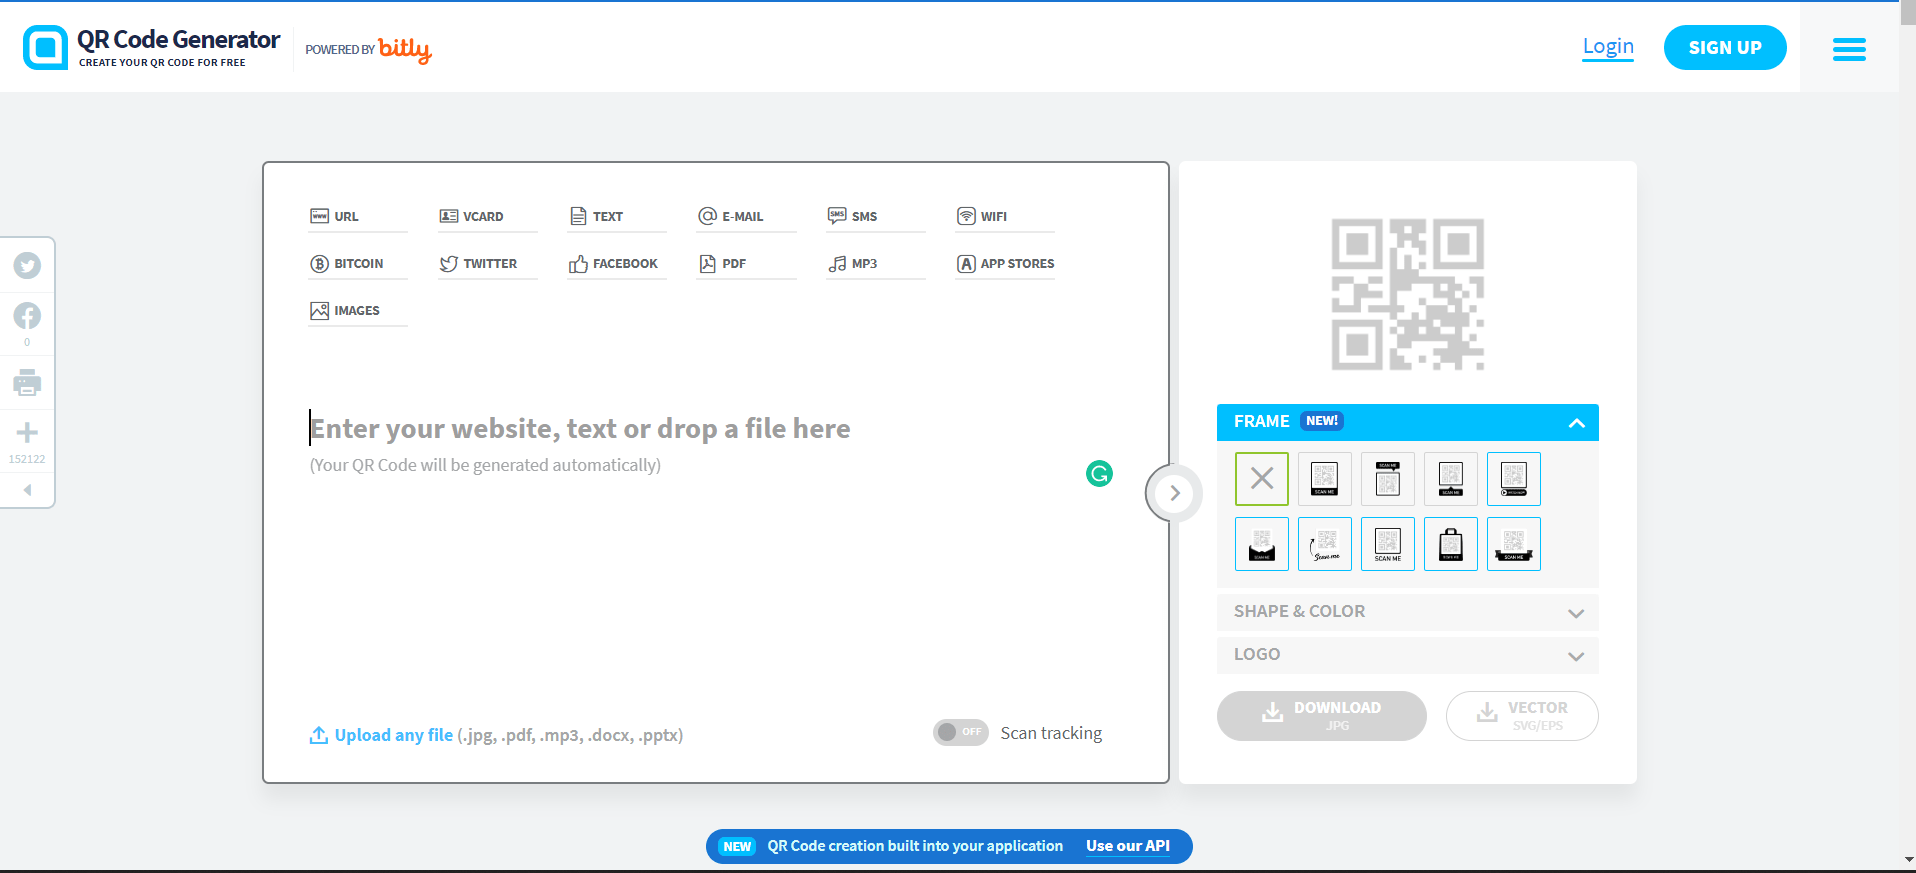Select frame with play button label
Viewport: 1916px width, 873px height.
[x=1514, y=478]
